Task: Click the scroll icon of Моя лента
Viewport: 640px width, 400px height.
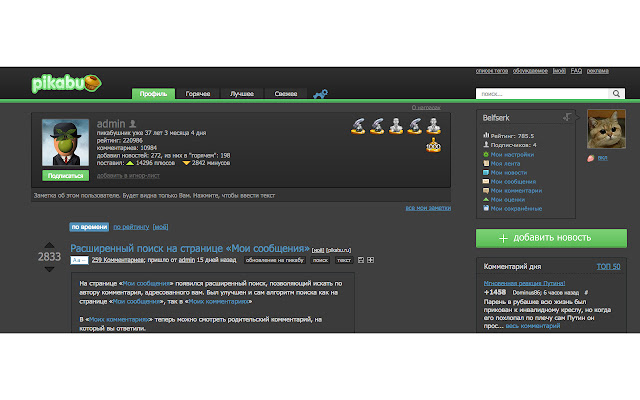Action: coord(486,163)
